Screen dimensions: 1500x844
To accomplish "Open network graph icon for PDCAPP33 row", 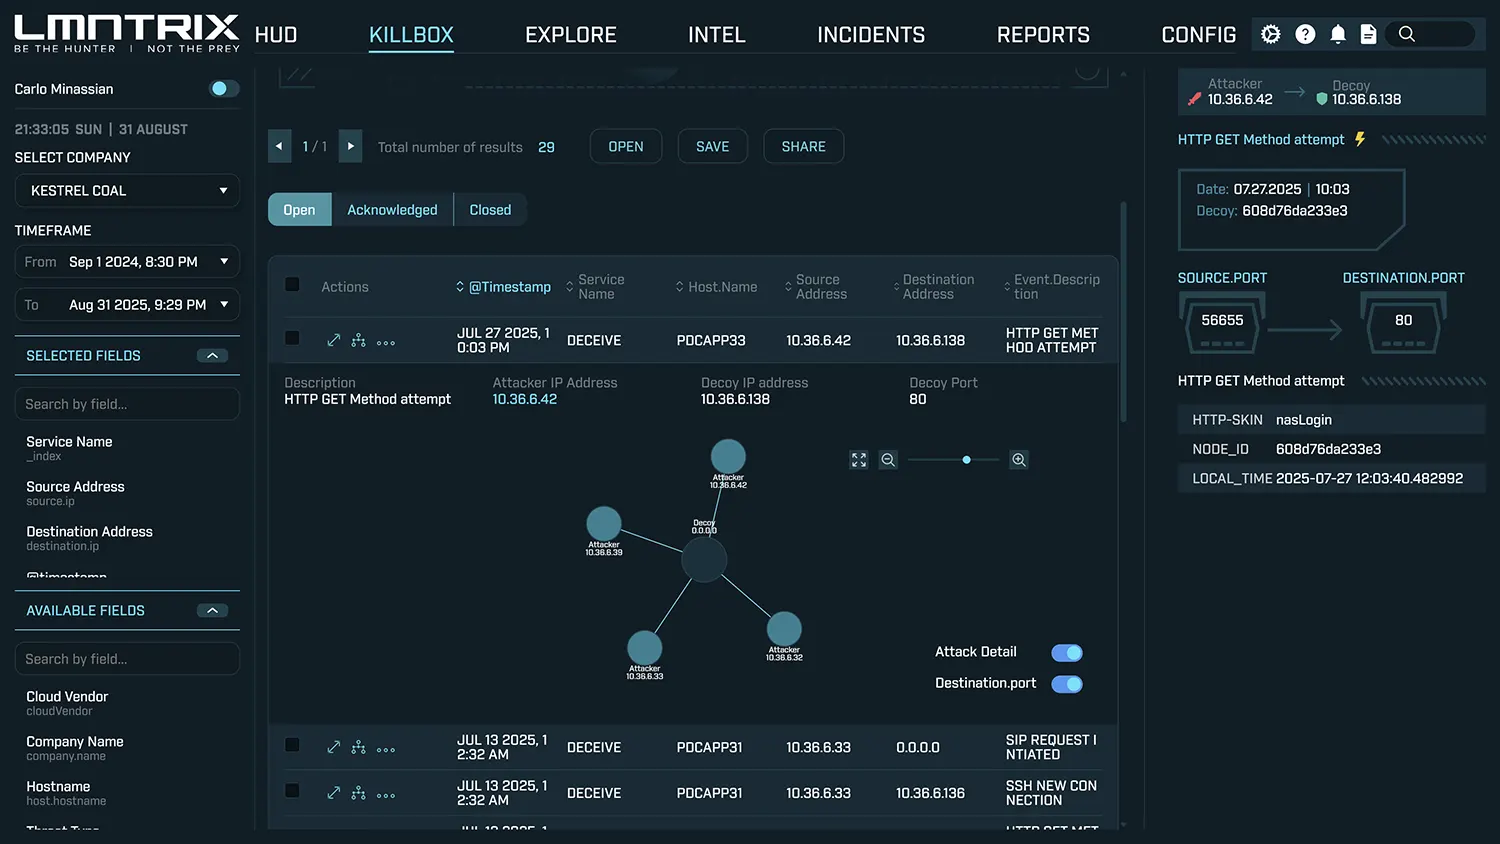I will tap(358, 341).
